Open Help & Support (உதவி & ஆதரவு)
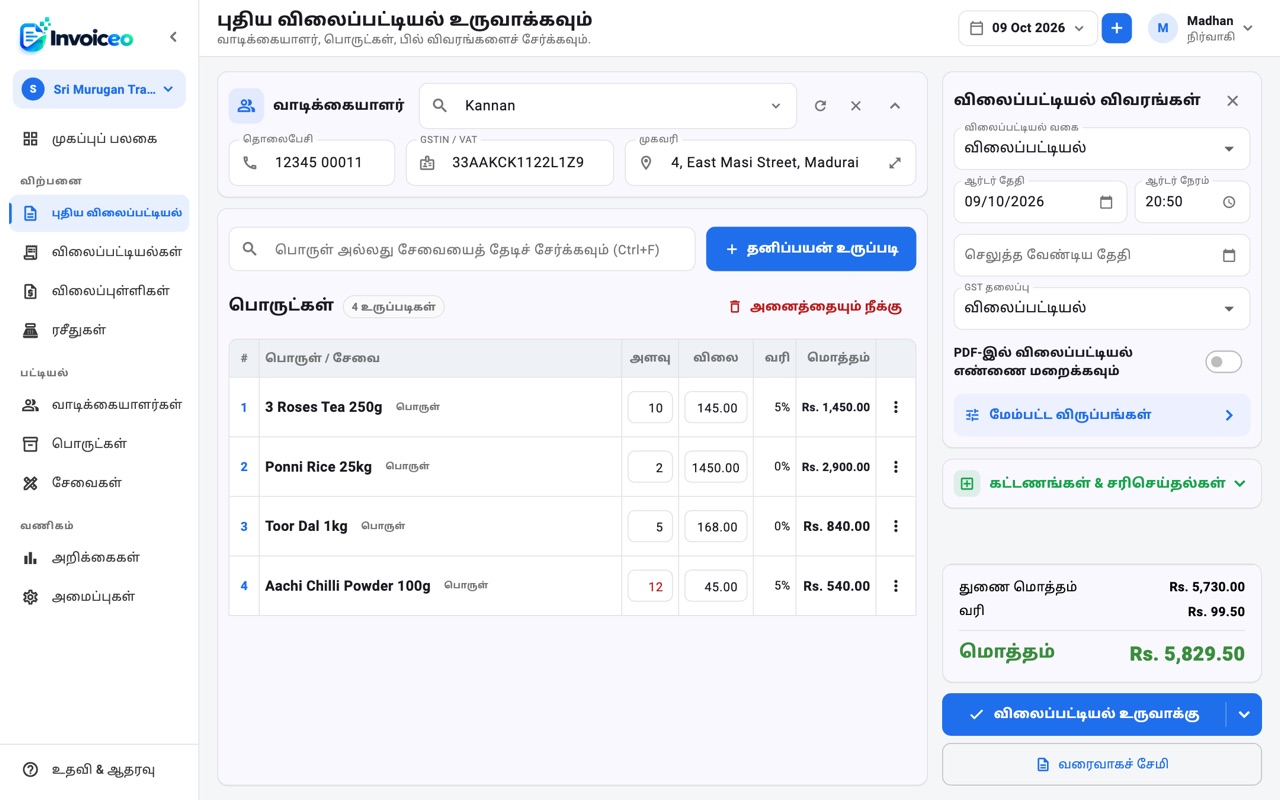The width and height of the screenshot is (1280, 800). click(x=99, y=770)
